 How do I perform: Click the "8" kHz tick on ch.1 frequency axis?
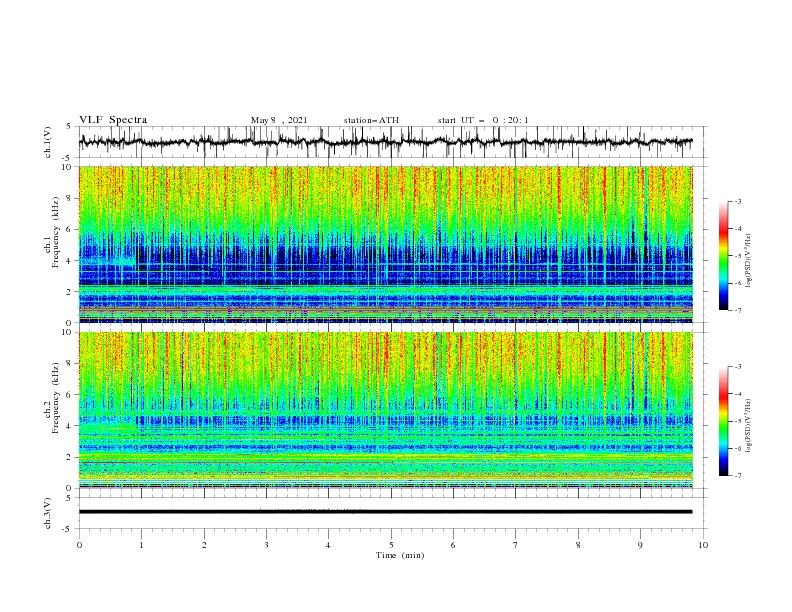click(x=70, y=198)
